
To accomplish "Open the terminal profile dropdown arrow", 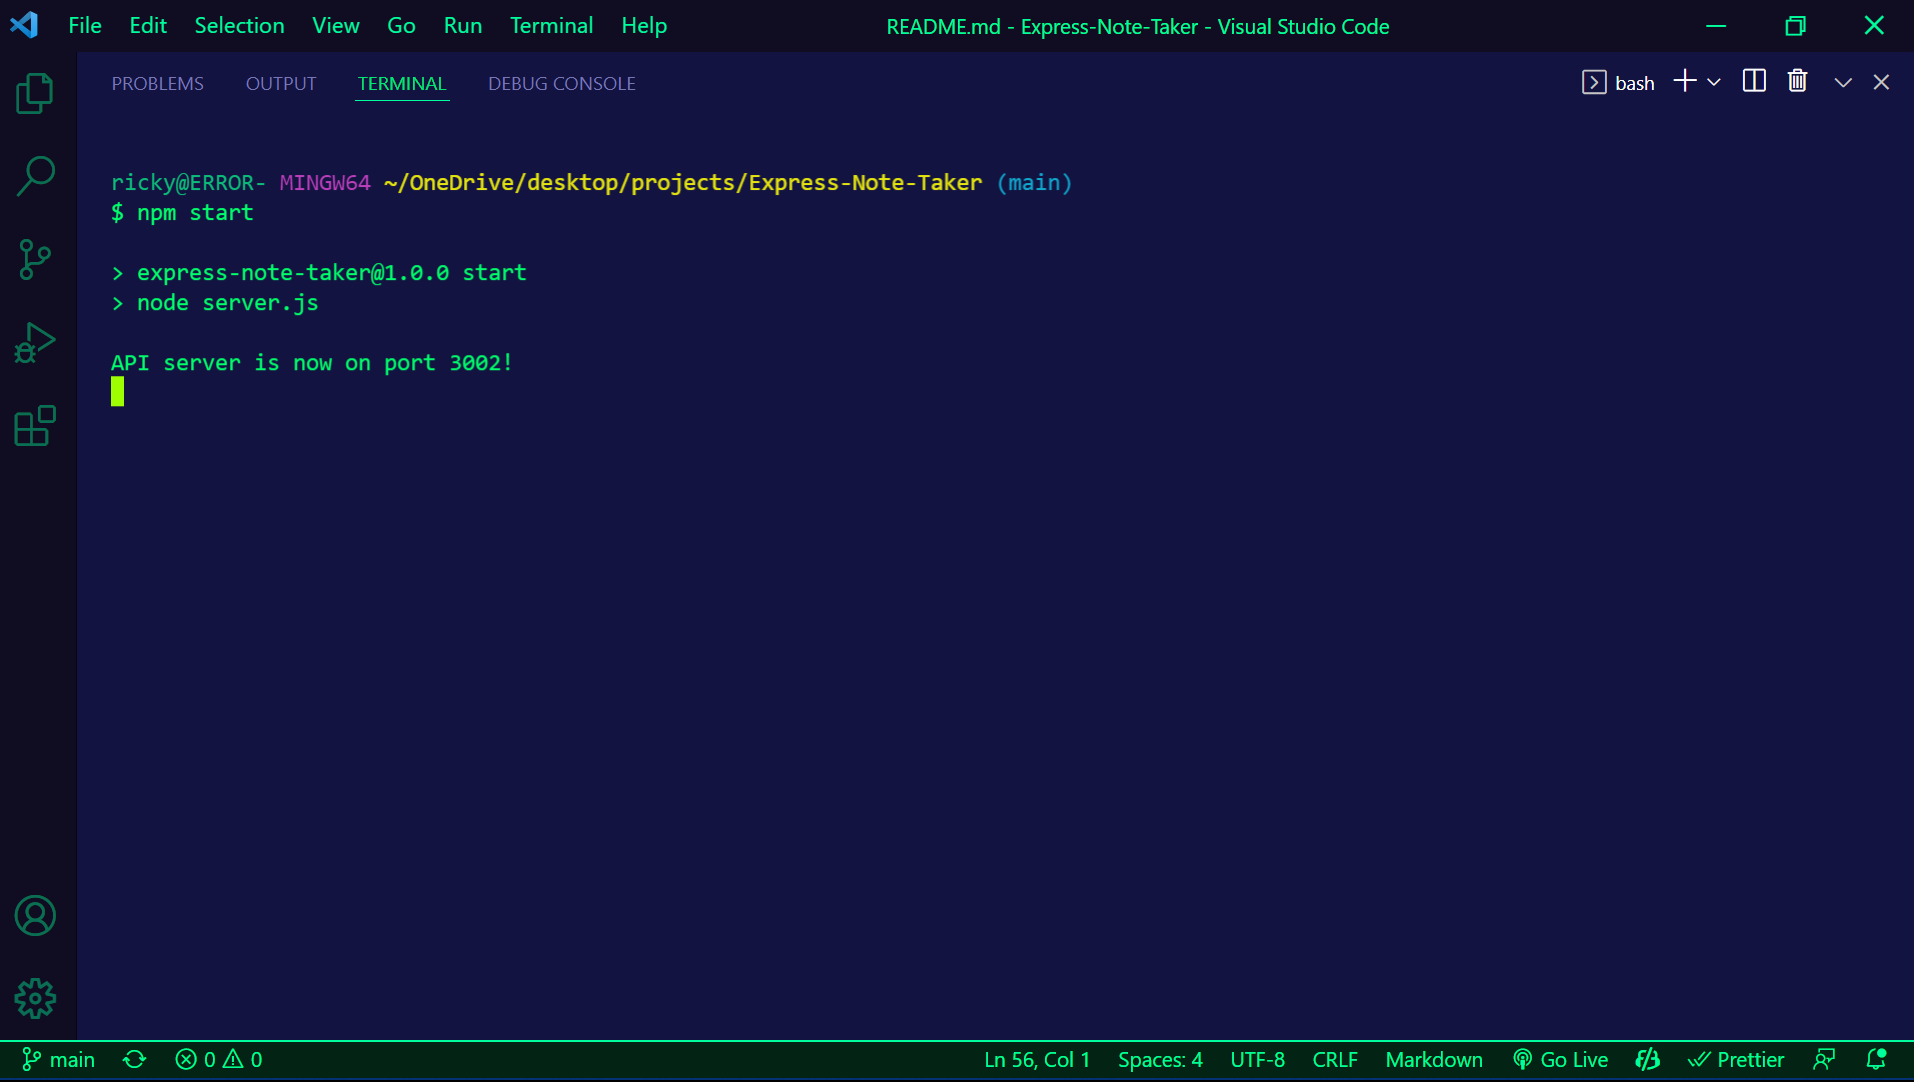I will point(1714,81).
